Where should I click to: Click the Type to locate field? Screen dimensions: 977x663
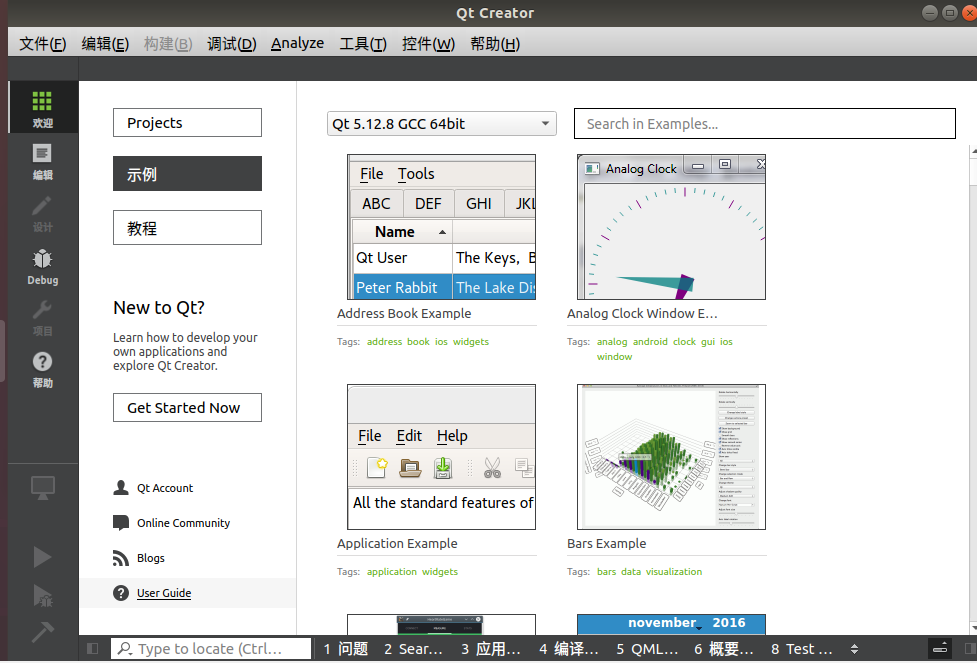click(x=211, y=649)
